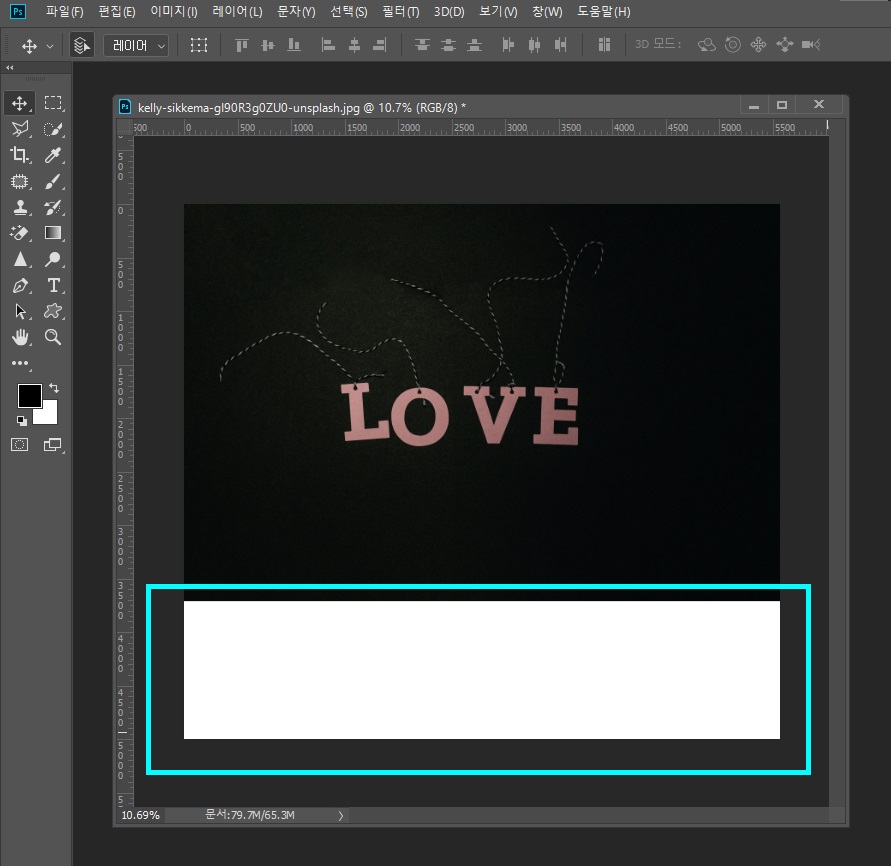Select the Custom Shape tool

point(53,311)
